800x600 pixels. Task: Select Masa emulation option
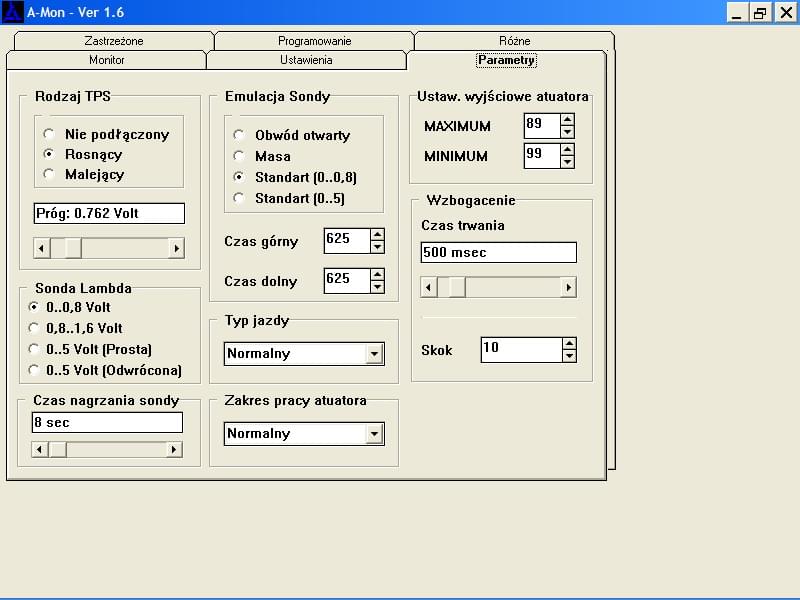point(262,156)
